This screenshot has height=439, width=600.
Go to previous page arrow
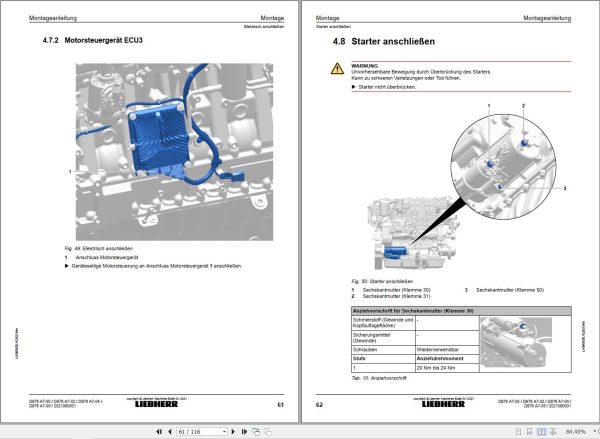170,431
